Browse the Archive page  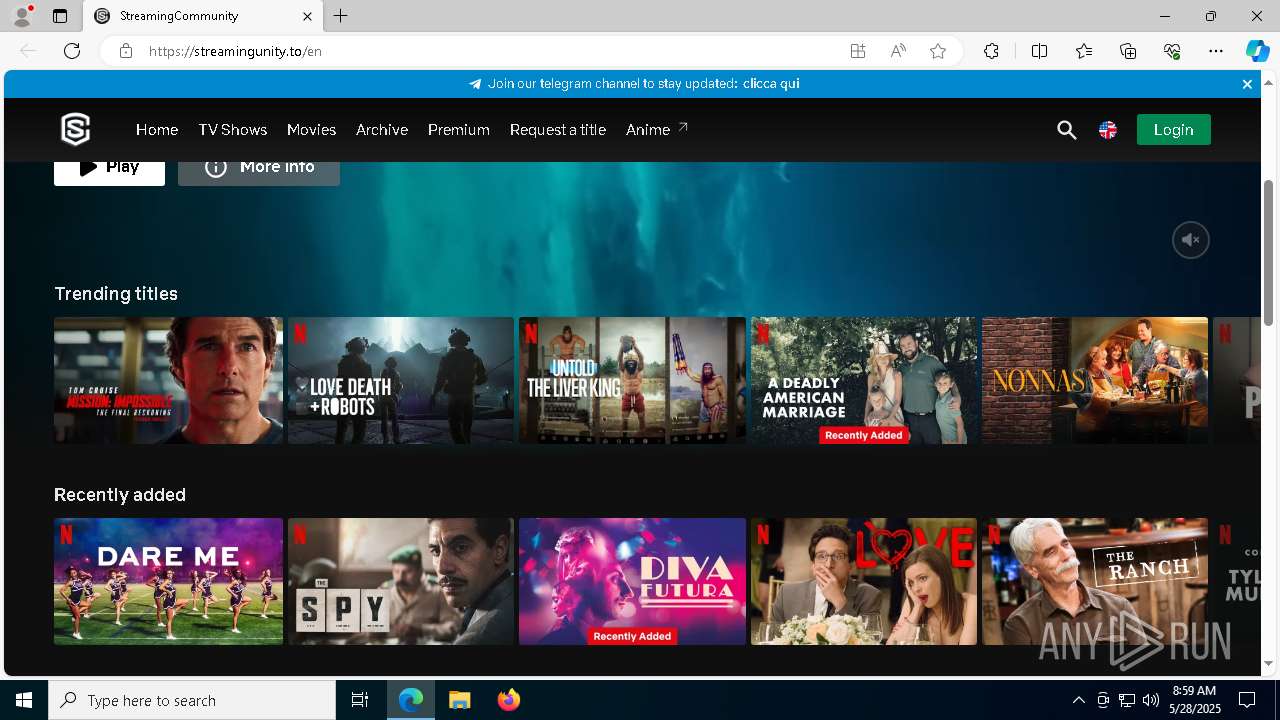click(382, 130)
